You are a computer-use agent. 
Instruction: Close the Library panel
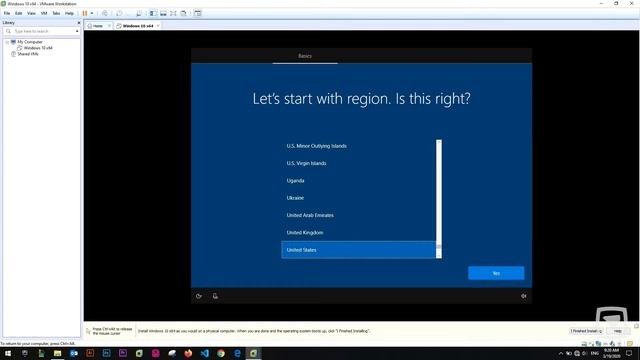pos(79,23)
